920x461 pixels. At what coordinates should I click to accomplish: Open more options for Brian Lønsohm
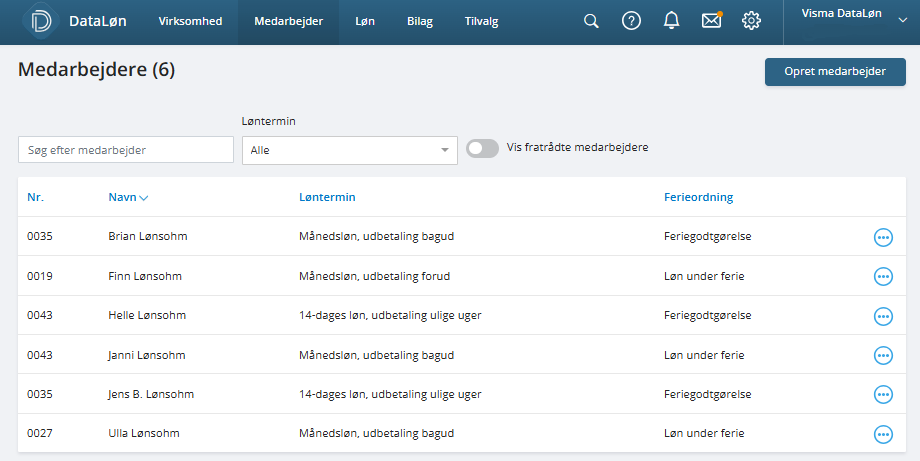coord(883,237)
